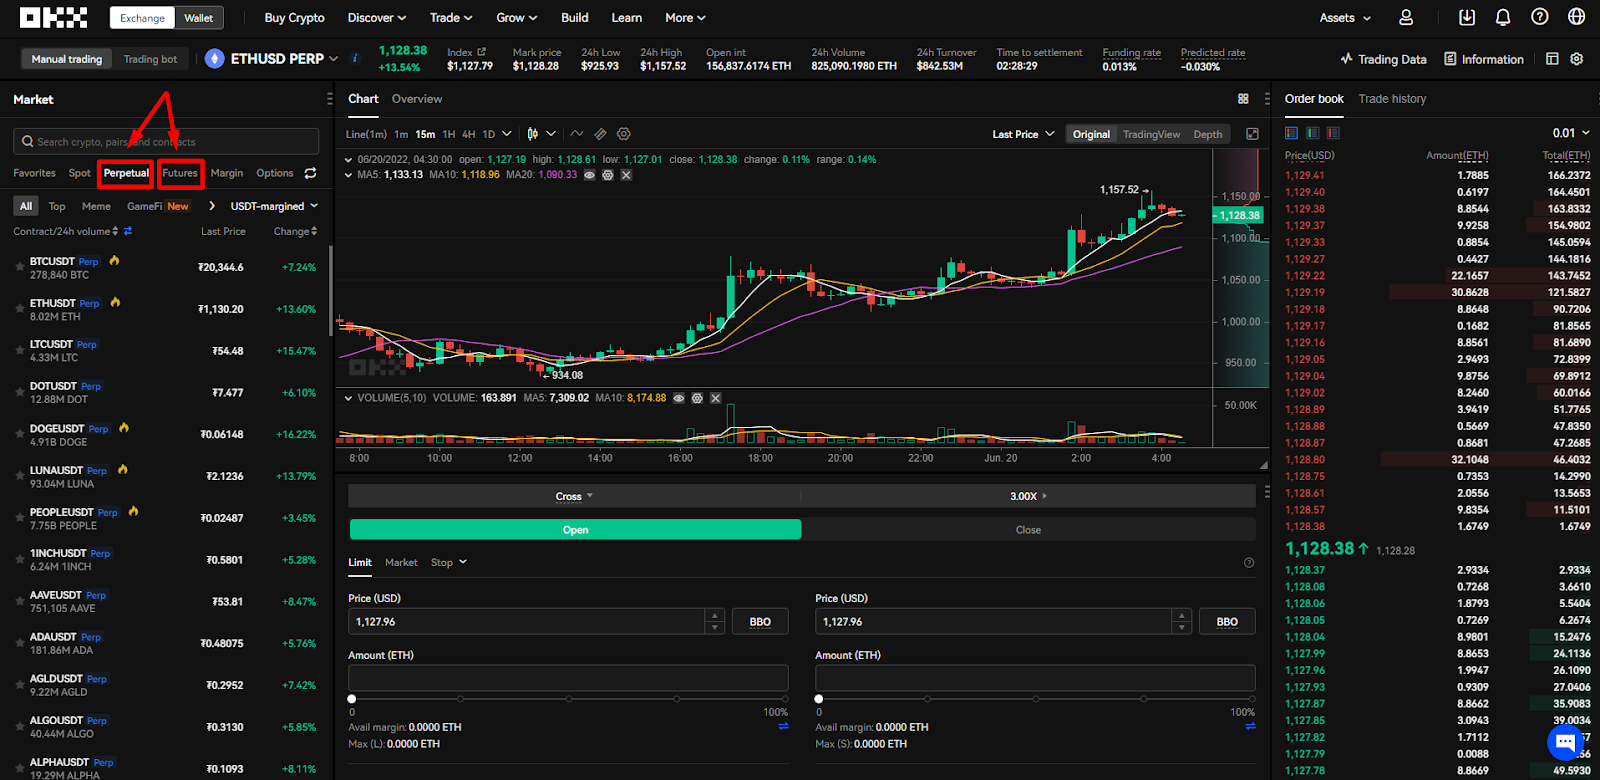Open the Trade dropdown menu
1600x780 pixels.
tap(451, 18)
